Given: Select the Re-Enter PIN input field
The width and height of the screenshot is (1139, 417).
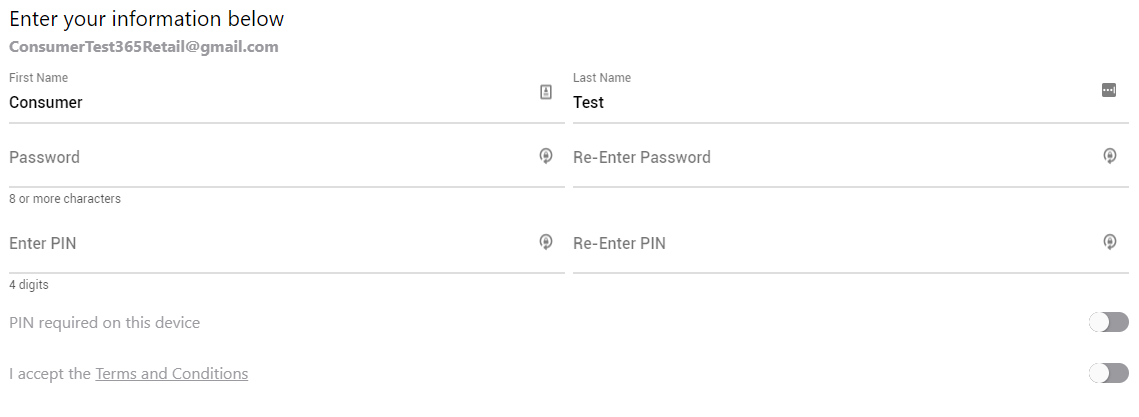Looking at the screenshot, I should coord(830,244).
